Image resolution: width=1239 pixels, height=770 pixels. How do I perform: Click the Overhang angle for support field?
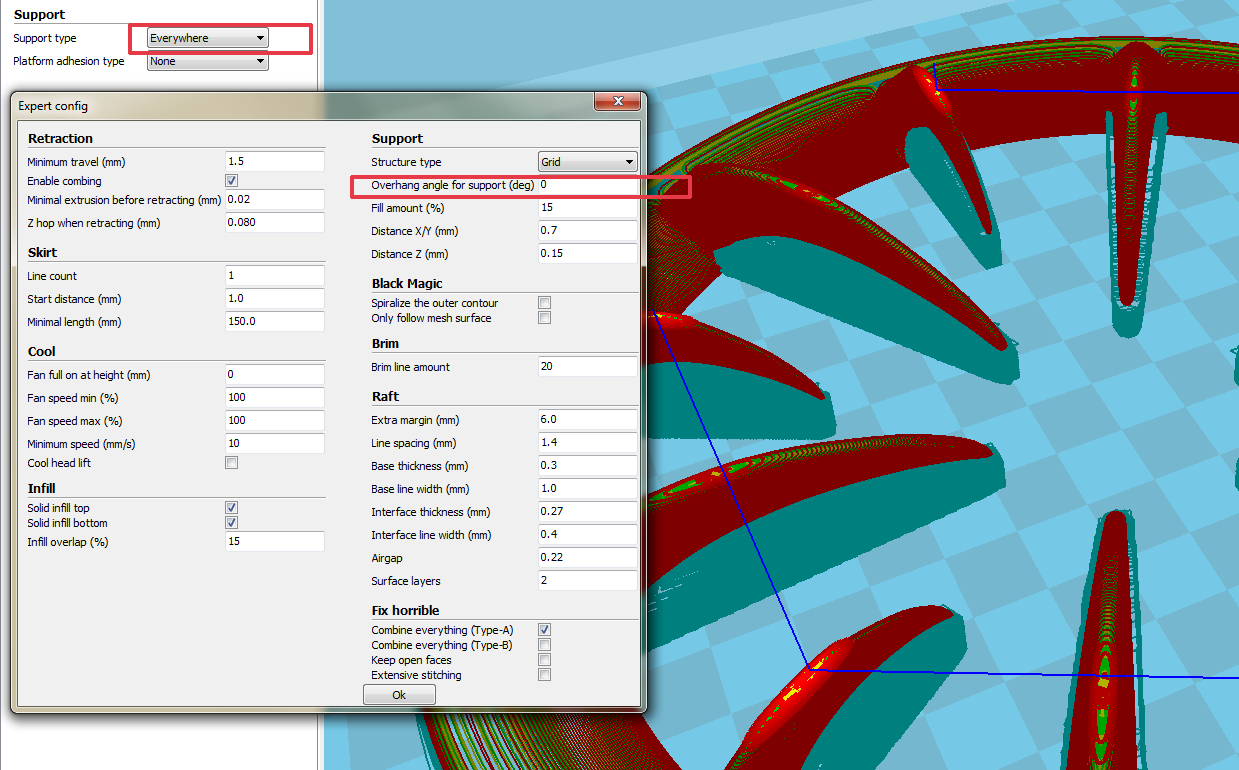[x=587, y=185]
